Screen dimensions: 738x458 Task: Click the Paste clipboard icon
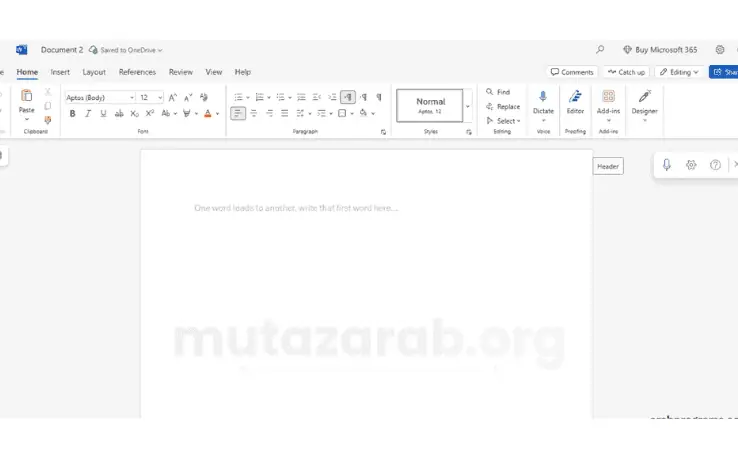pos(26,96)
